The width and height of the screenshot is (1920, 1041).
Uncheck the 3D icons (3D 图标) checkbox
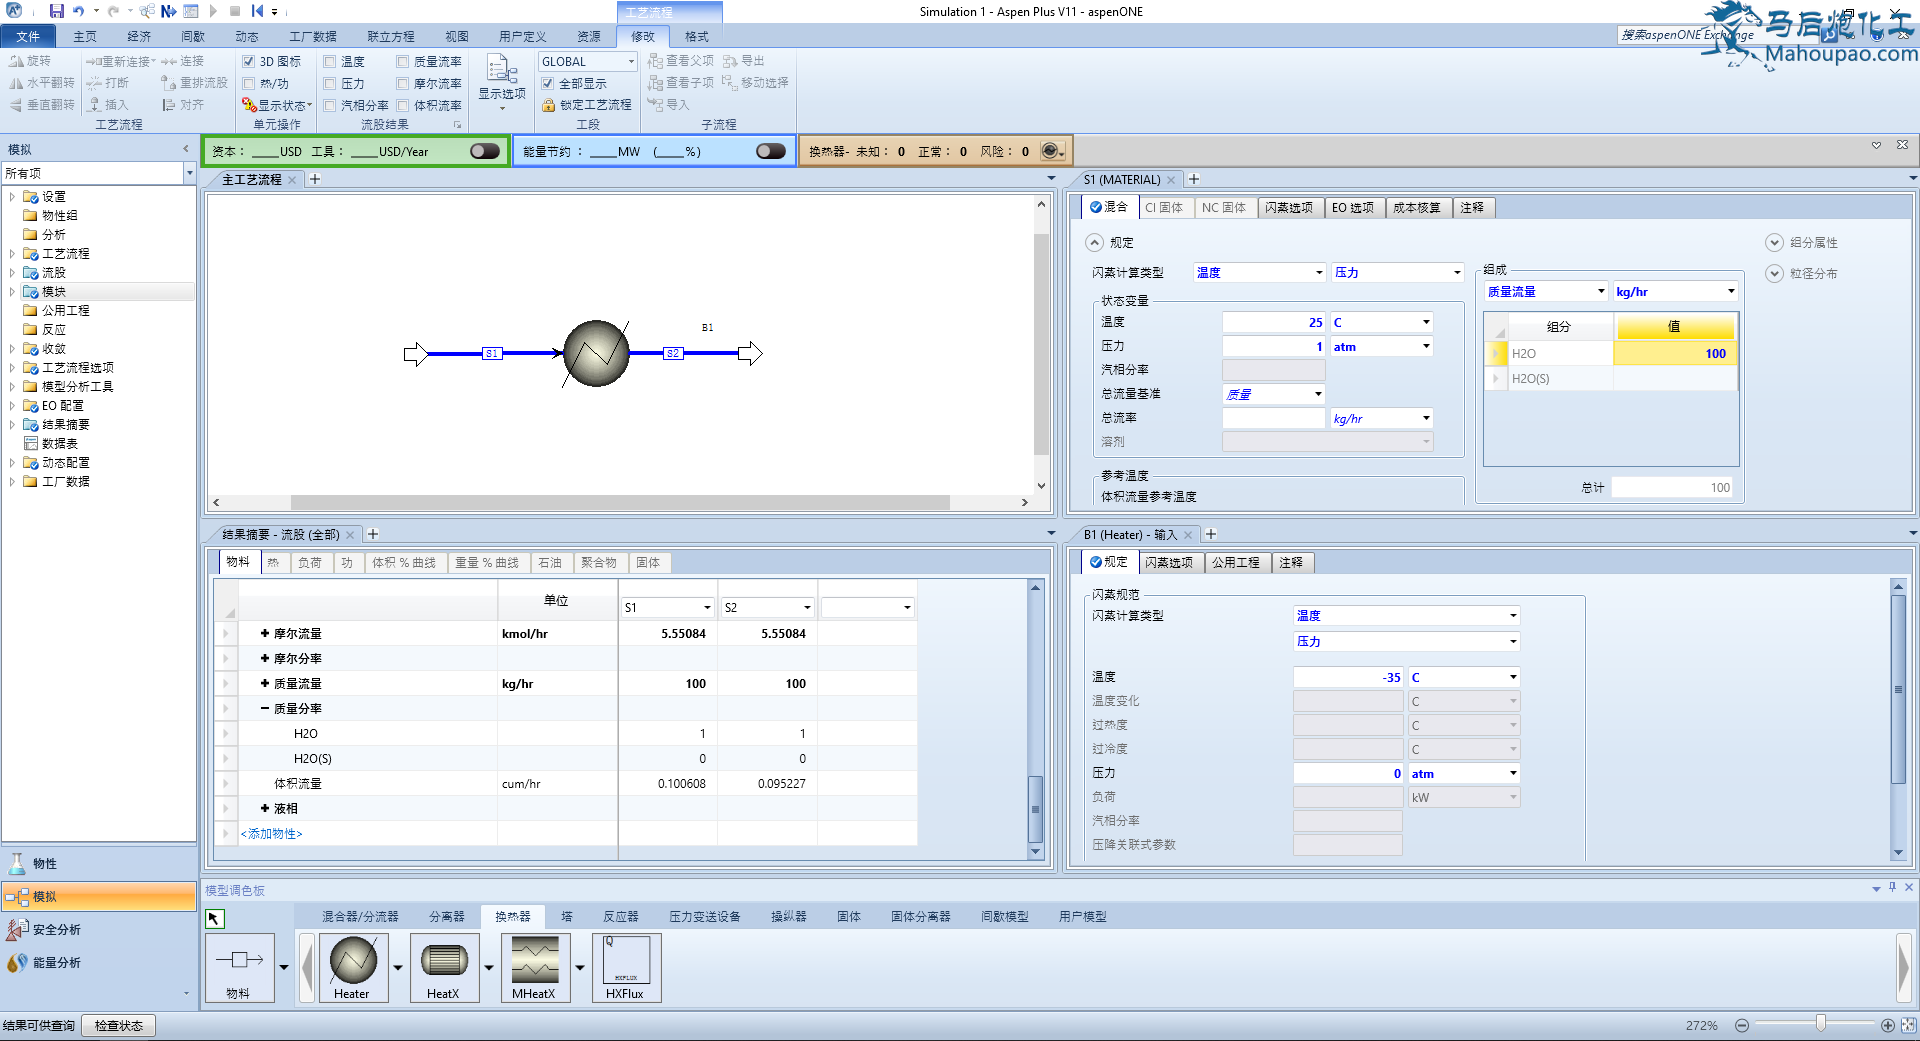[249, 61]
